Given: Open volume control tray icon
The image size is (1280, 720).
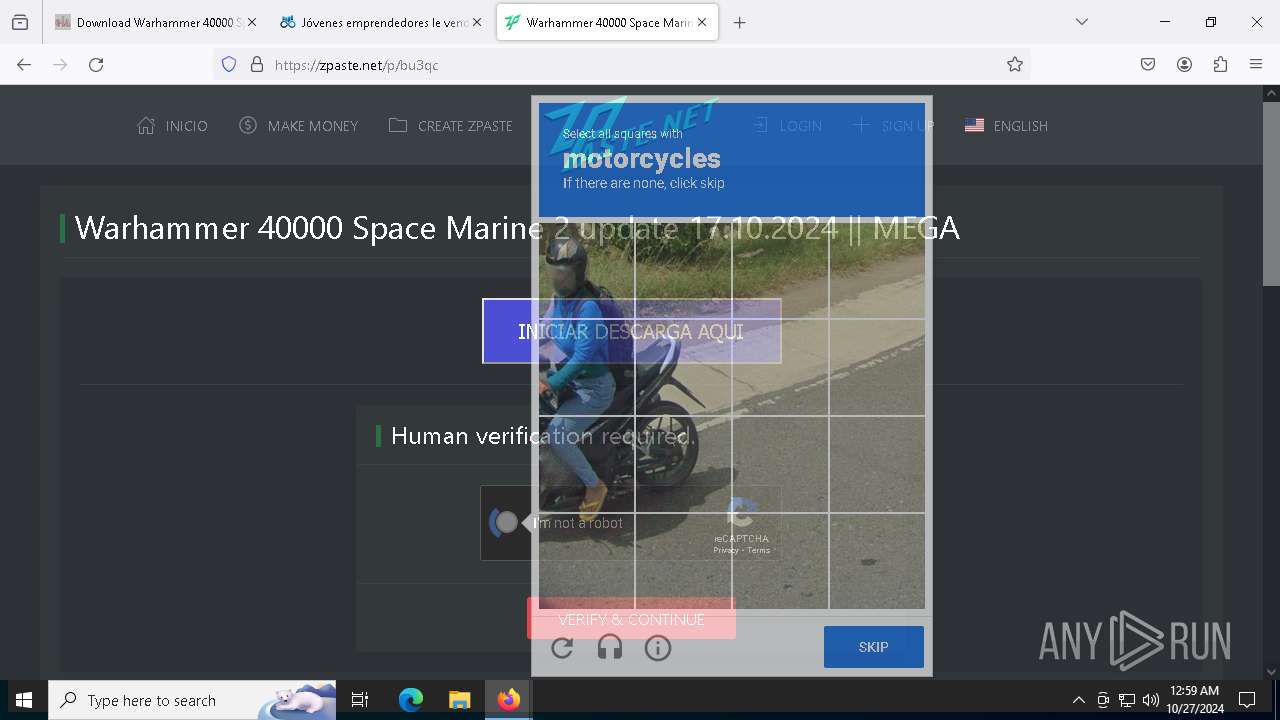Looking at the screenshot, I should 1151,700.
